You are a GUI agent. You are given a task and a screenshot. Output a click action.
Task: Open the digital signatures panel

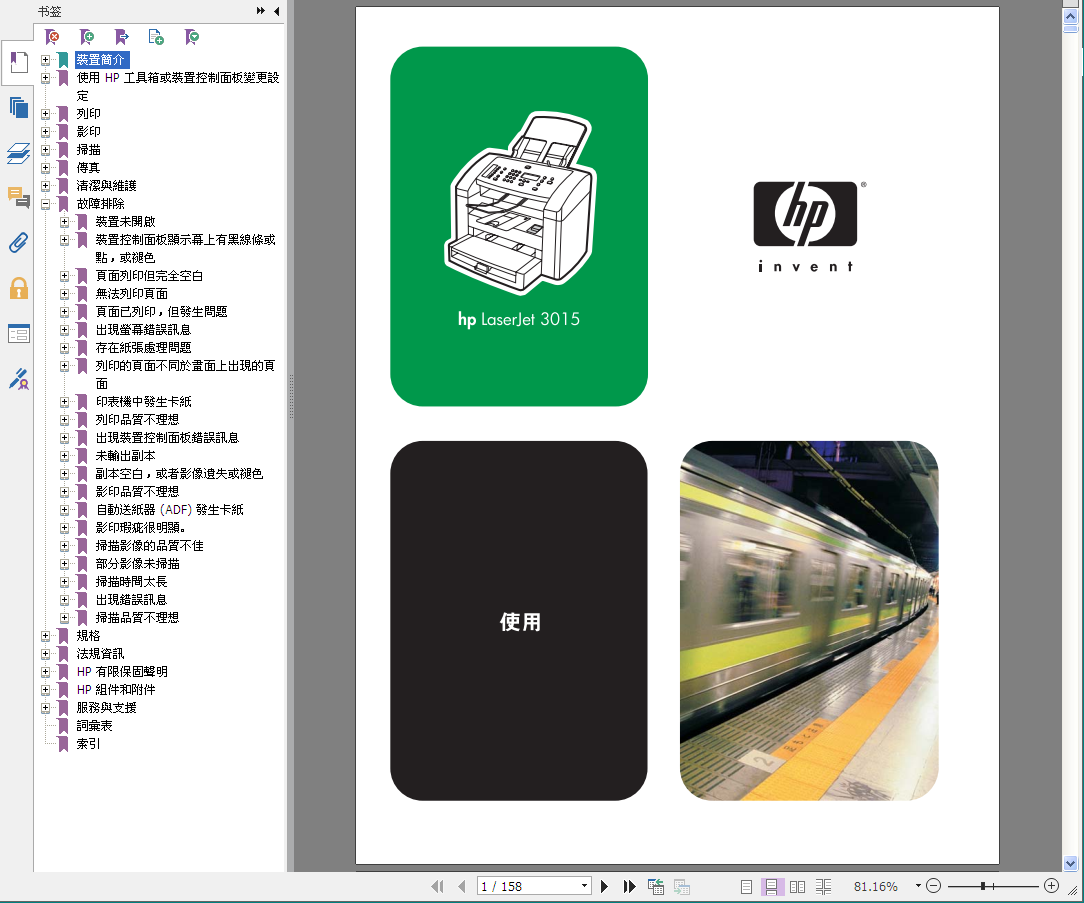point(19,379)
